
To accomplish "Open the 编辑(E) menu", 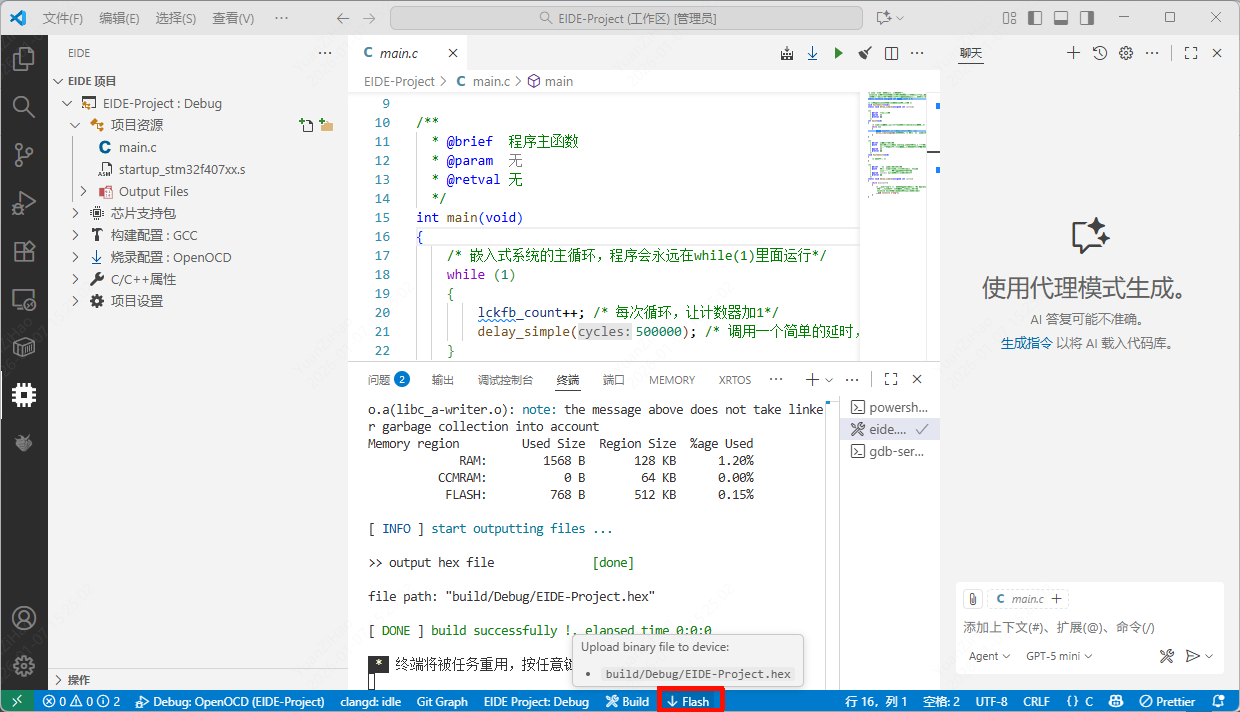I will click(x=120, y=18).
